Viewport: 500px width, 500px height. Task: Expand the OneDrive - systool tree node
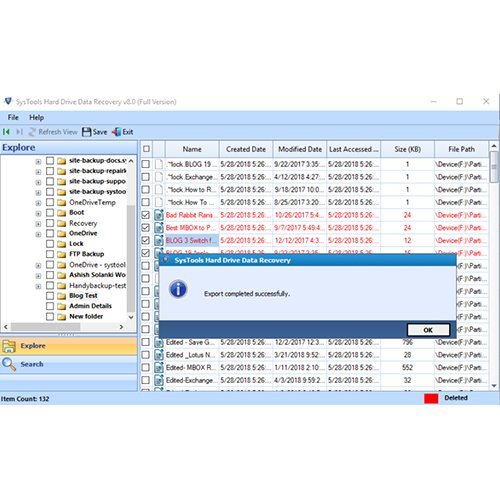pos(38,265)
